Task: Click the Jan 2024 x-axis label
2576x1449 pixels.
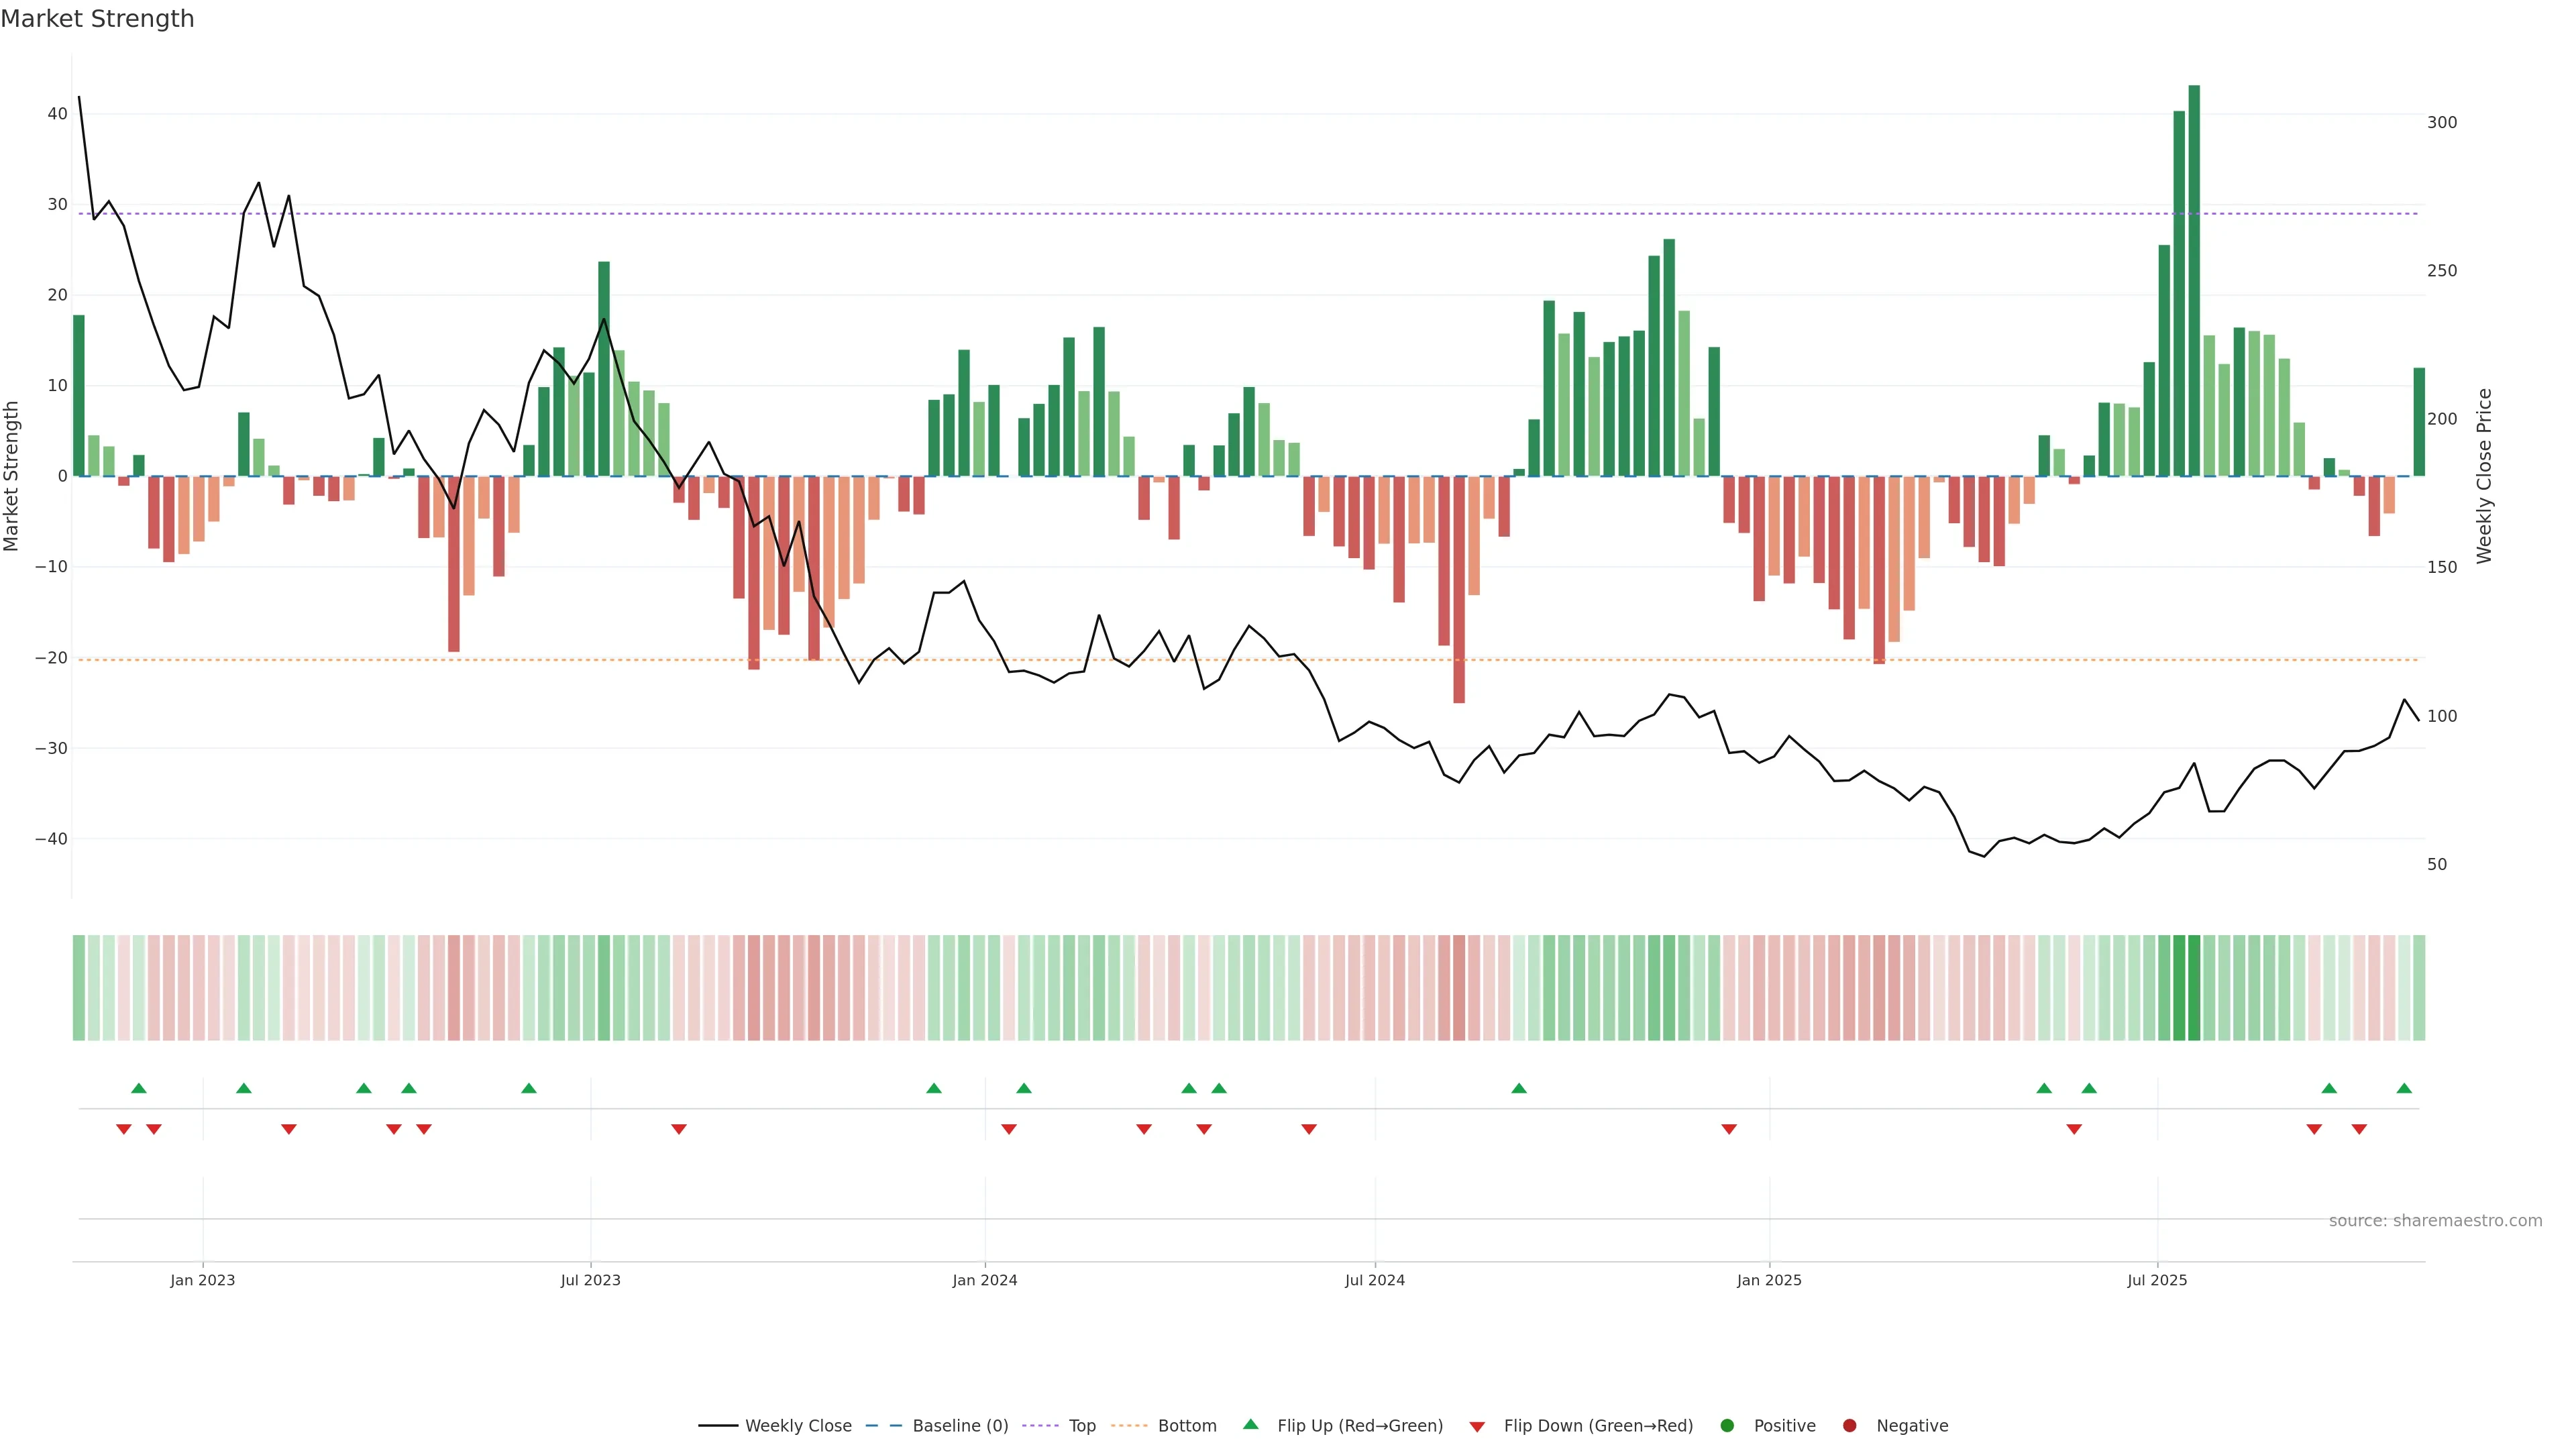Action: pyautogui.click(x=984, y=1280)
